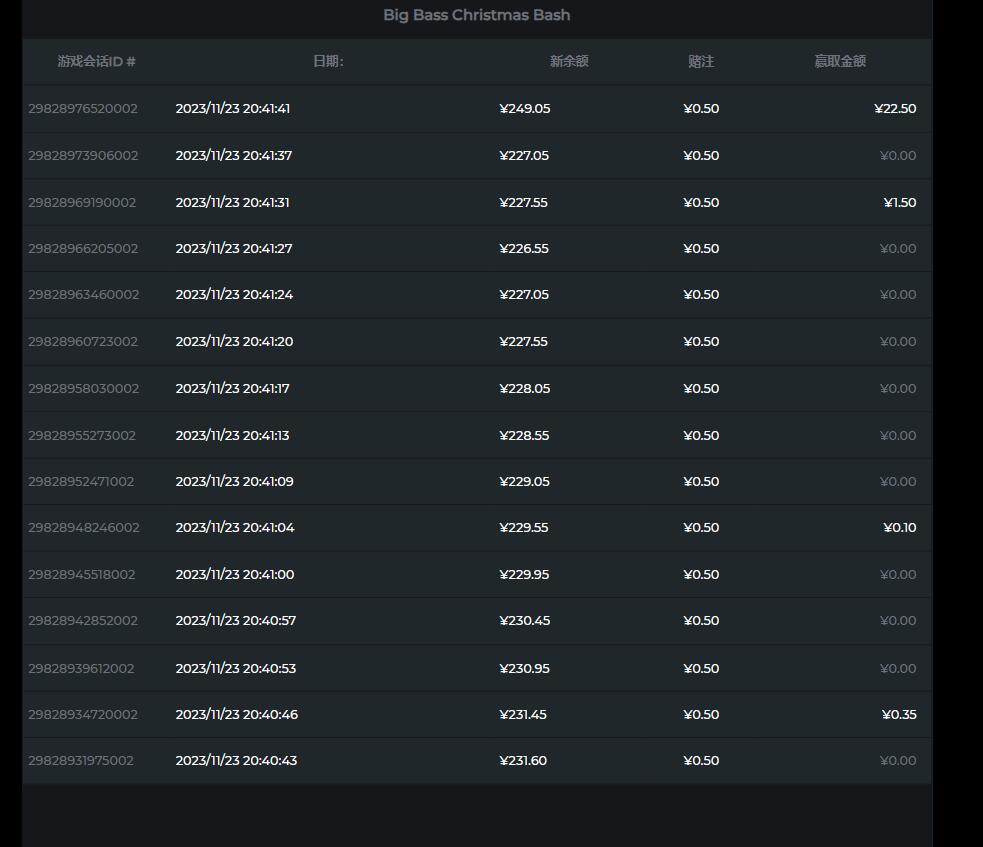Select the 赢取金额 column header
The image size is (983, 847).
[839, 61]
